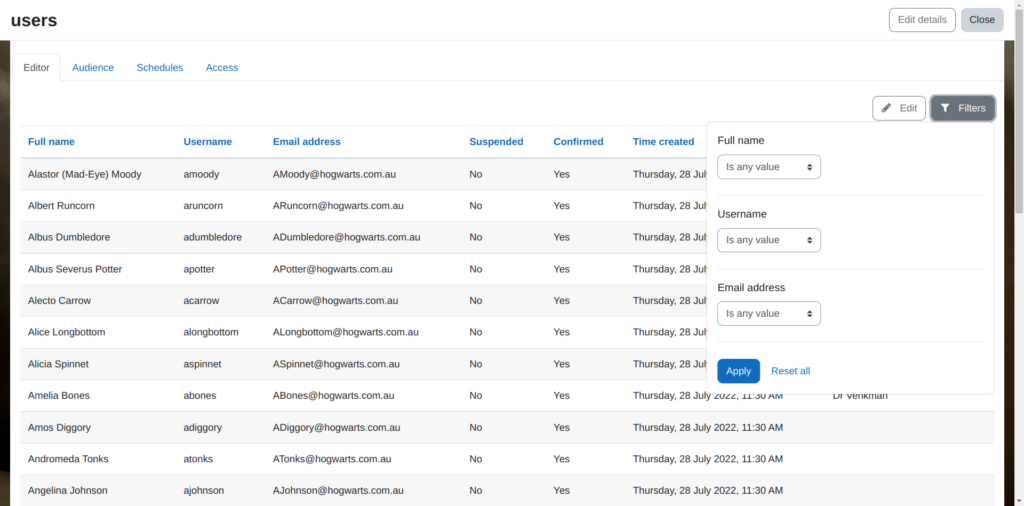Viewport: 1024px width, 506px height.
Task: Click email ATonks@hogwarts.com.au
Action: (x=332, y=458)
